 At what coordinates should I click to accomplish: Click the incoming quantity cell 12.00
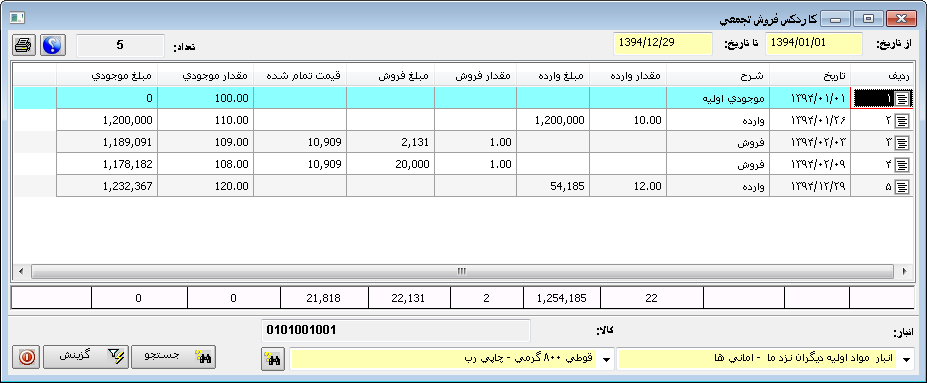pos(628,187)
